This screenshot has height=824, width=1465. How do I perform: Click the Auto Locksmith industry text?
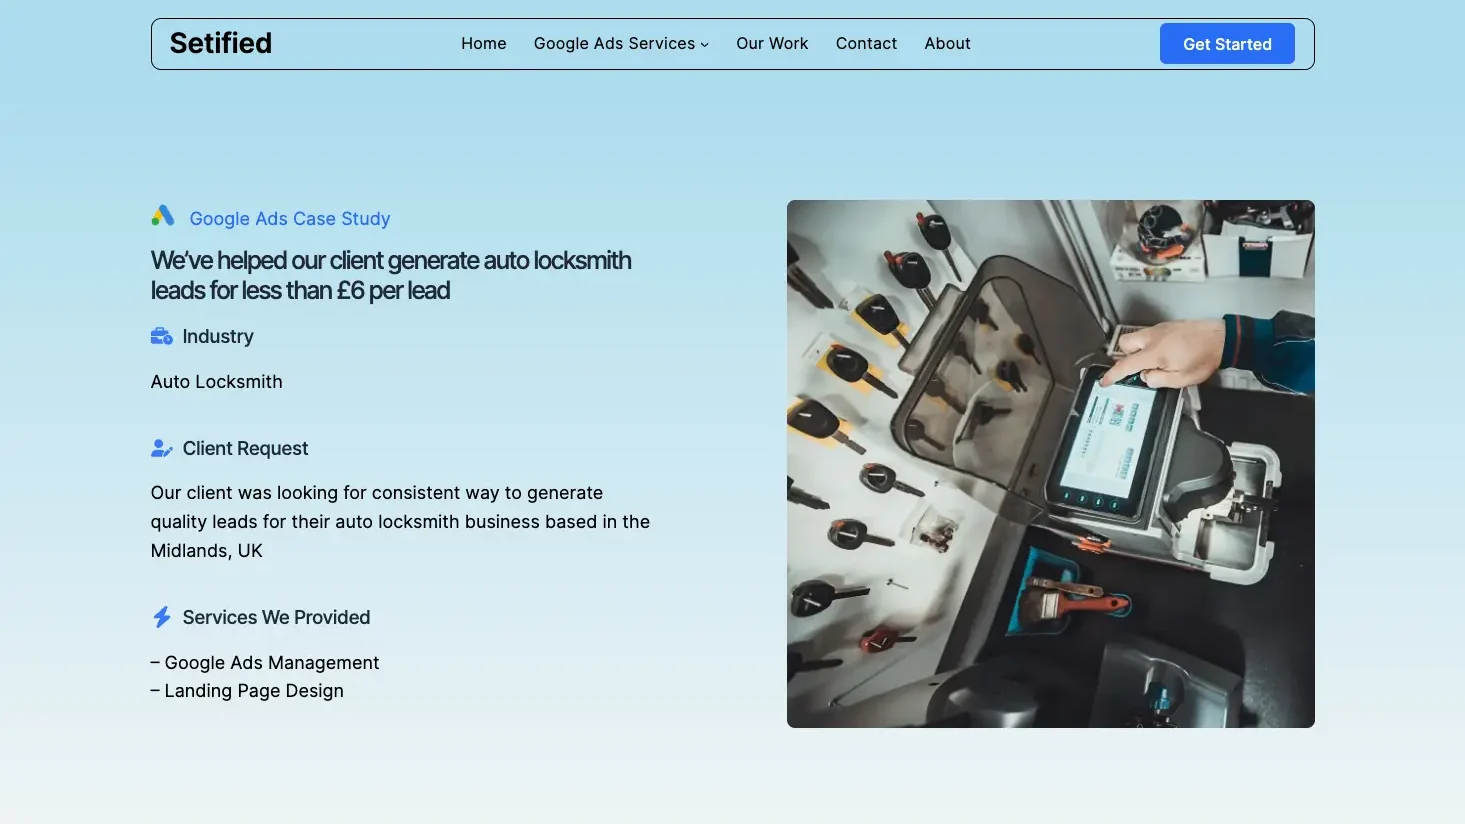[x=217, y=382]
